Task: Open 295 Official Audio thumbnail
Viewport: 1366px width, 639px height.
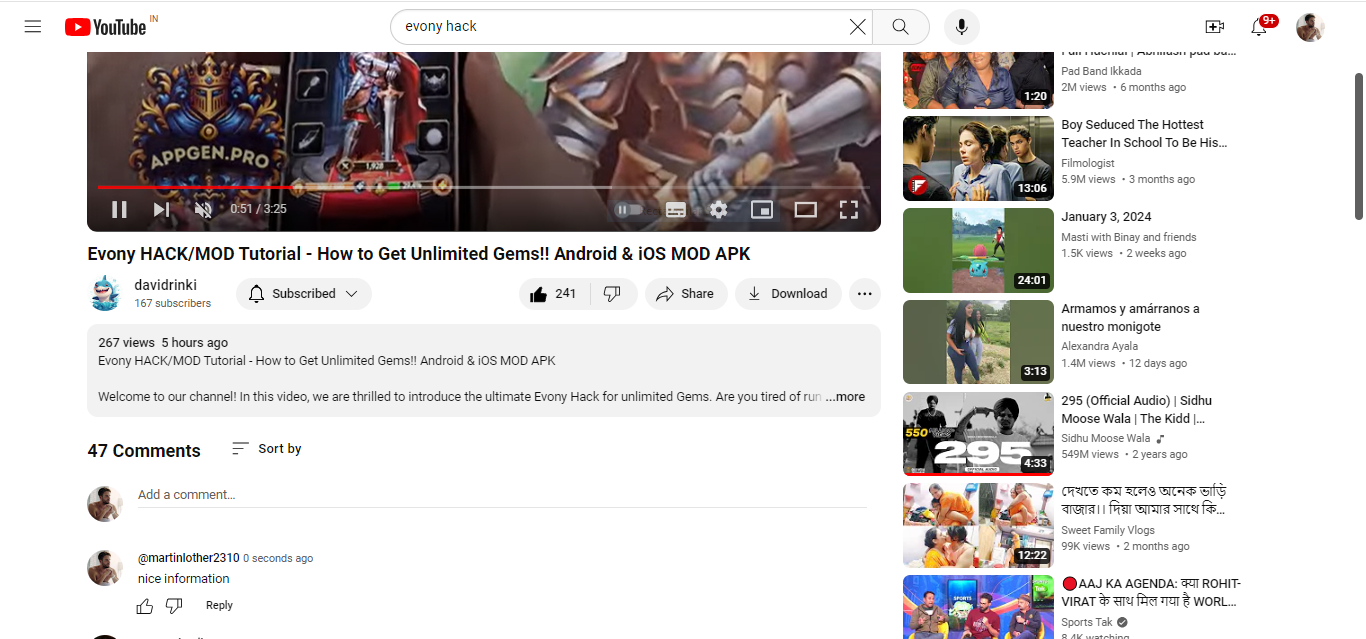Action: click(978, 434)
